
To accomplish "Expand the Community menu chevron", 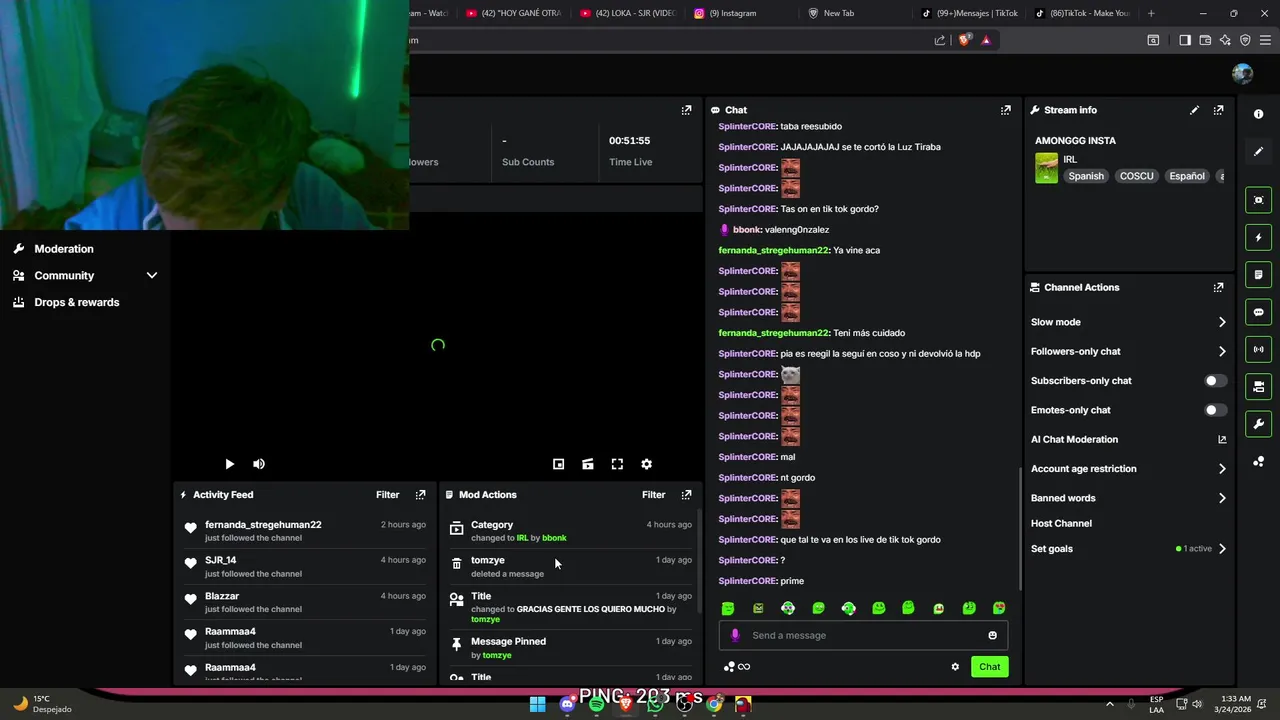I will (x=152, y=275).
